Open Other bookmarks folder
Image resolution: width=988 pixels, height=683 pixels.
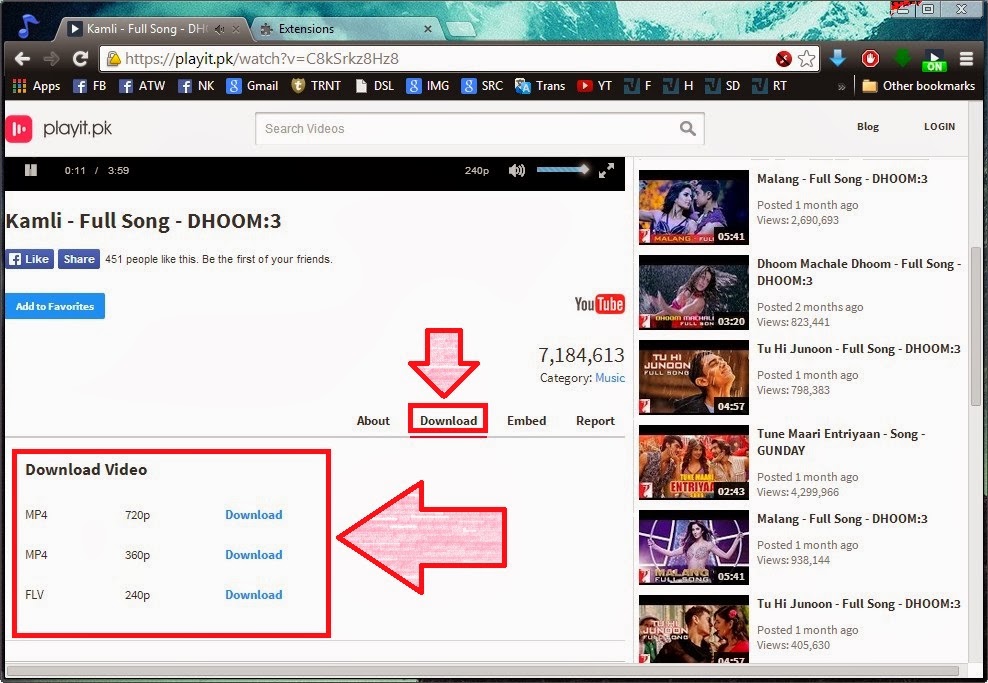tap(918, 86)
